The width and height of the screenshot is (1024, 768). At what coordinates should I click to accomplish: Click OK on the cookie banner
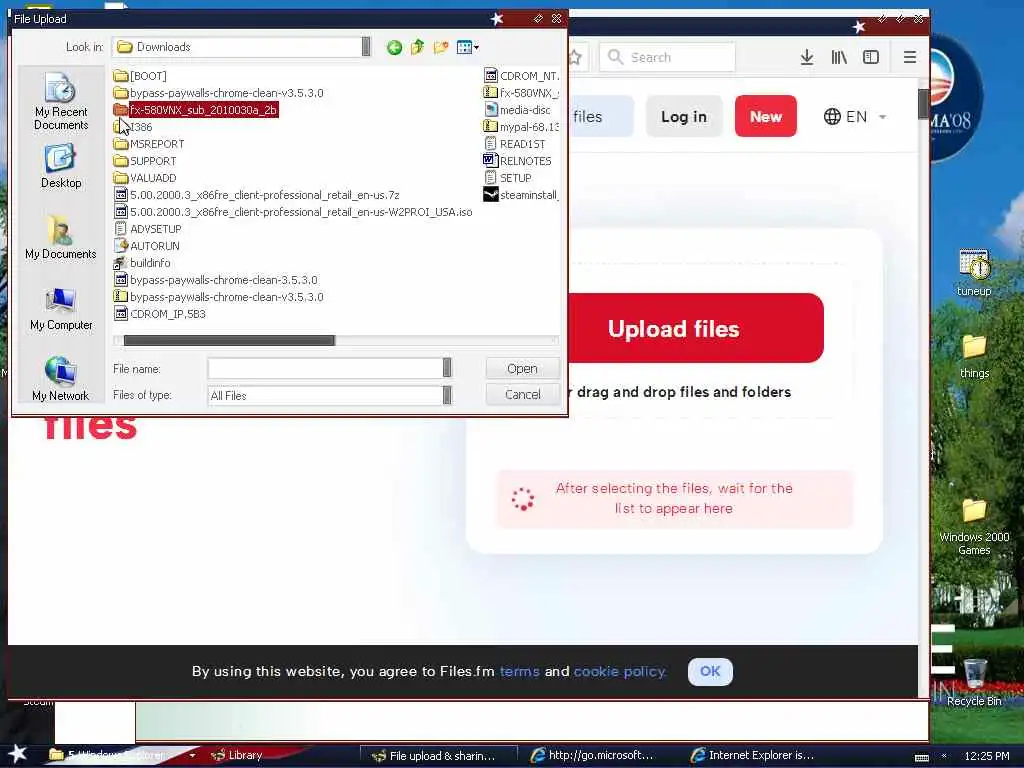710,671
